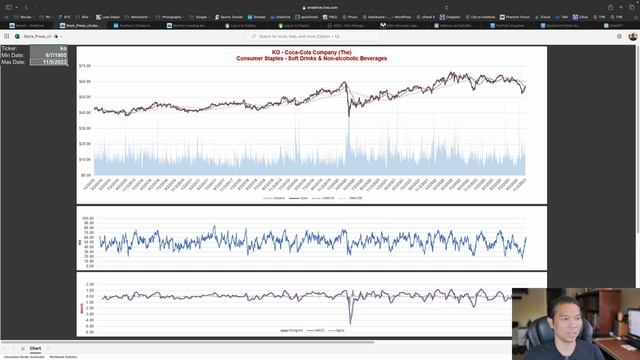Image resolution: width=640 pixels, height=360 pixels.
Task: Open the Retirement bookmarks folder
Action: [137, 17]
